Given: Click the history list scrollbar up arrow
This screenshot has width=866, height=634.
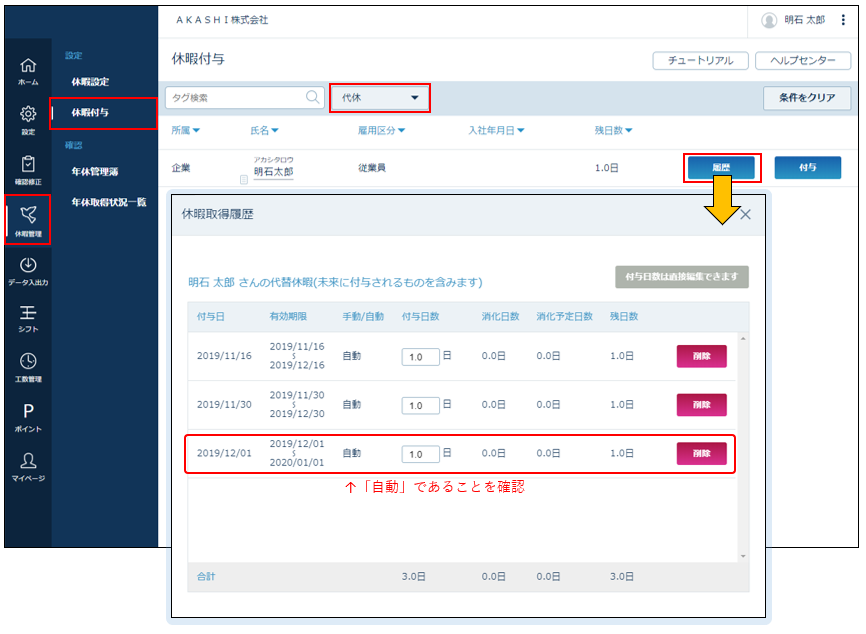Looking at the screenshot, I should click(x=743, y=339).
